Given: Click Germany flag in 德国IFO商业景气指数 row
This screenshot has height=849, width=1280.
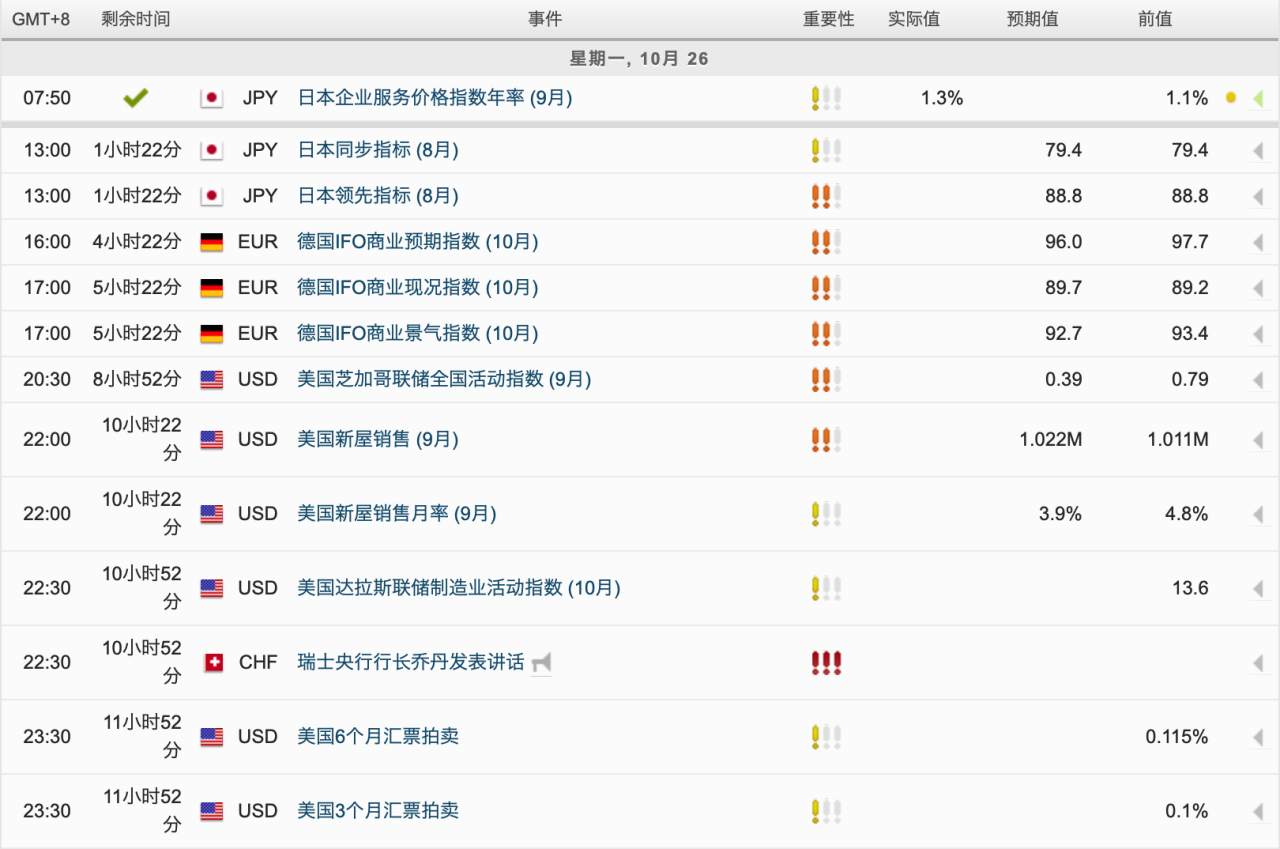Looking at the screenshot, I should [x=211, y=333].
